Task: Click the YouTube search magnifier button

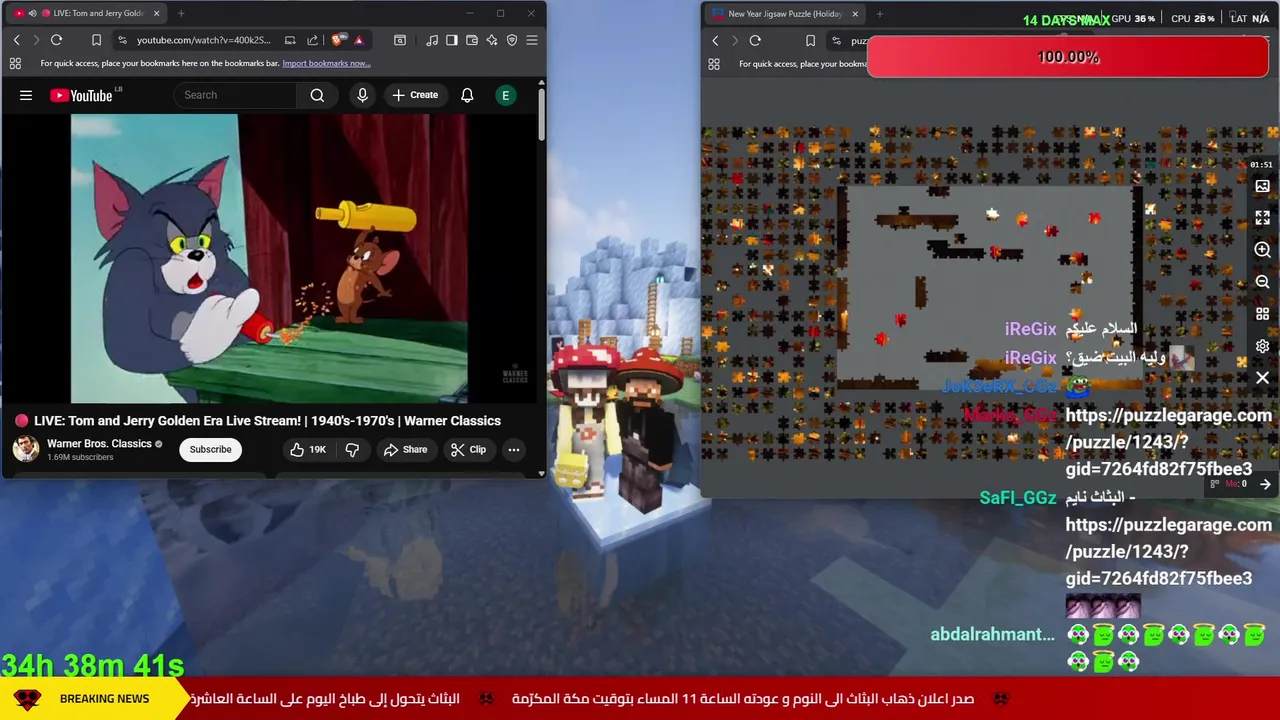Action: [x=317, y=95]
